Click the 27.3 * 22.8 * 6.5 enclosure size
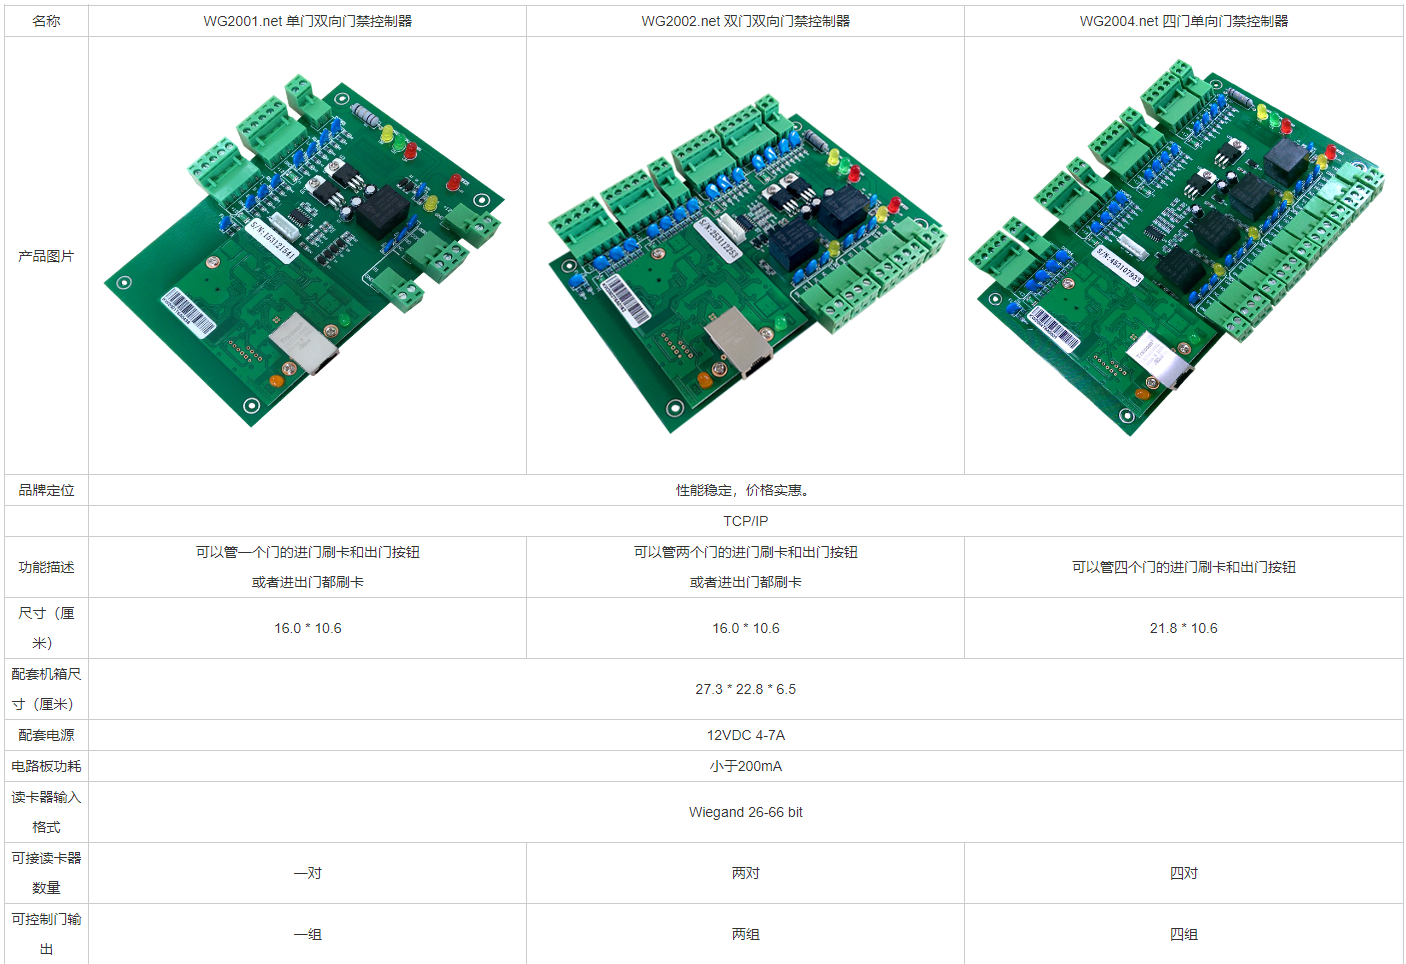 [x=745, y=689]
